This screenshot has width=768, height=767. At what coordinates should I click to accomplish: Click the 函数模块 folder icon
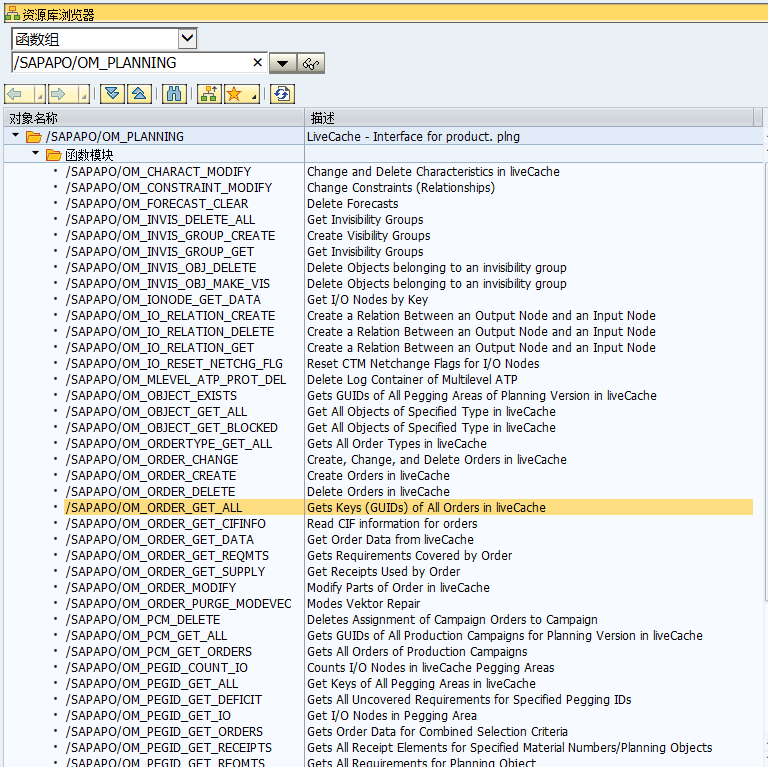click(x=53, y=155)
